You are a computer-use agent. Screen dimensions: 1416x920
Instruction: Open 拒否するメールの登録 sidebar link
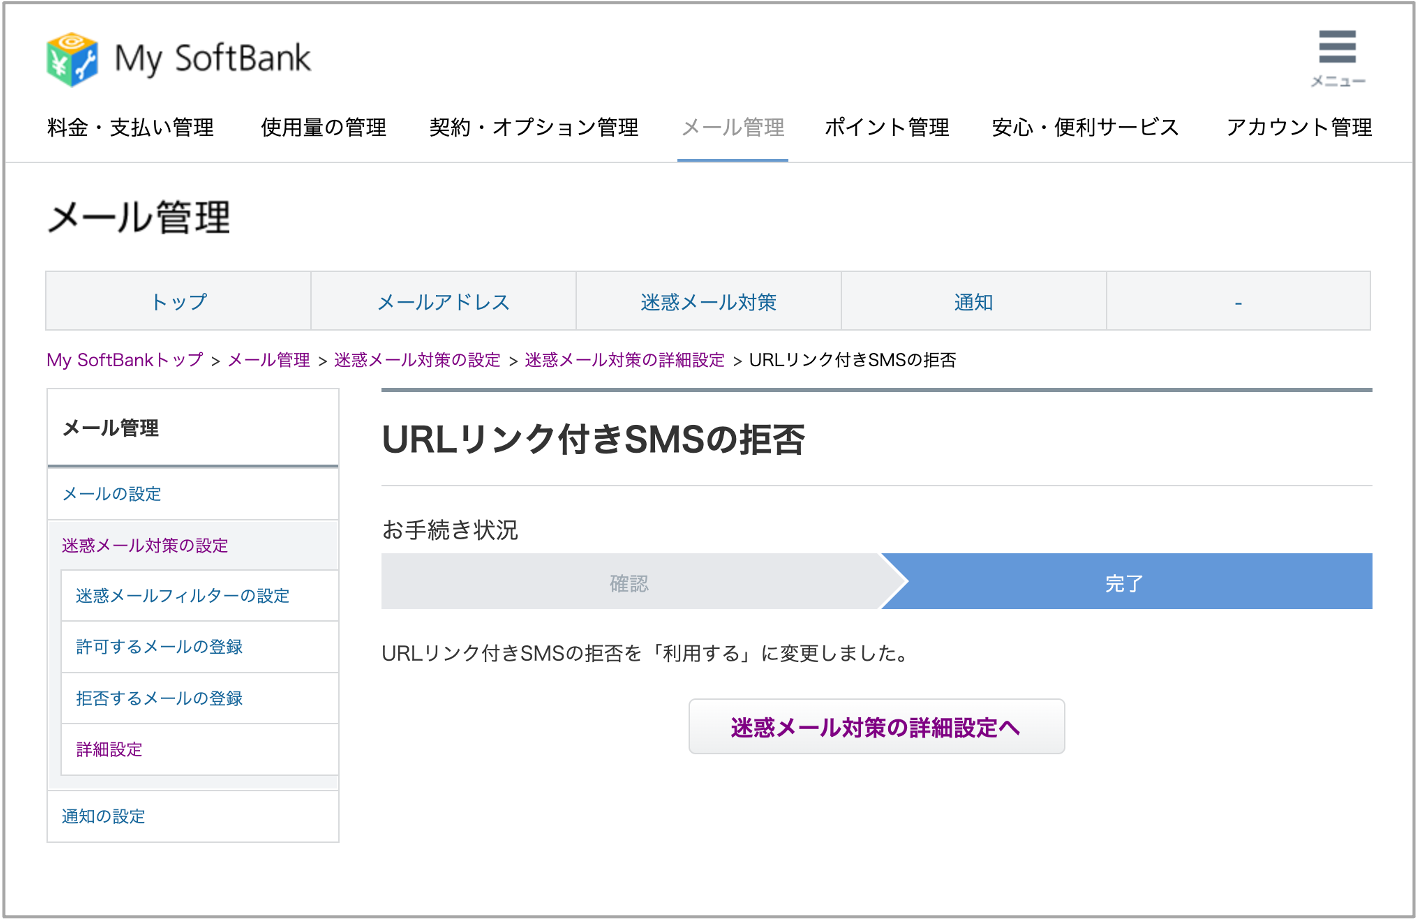[x=200, y=698]
